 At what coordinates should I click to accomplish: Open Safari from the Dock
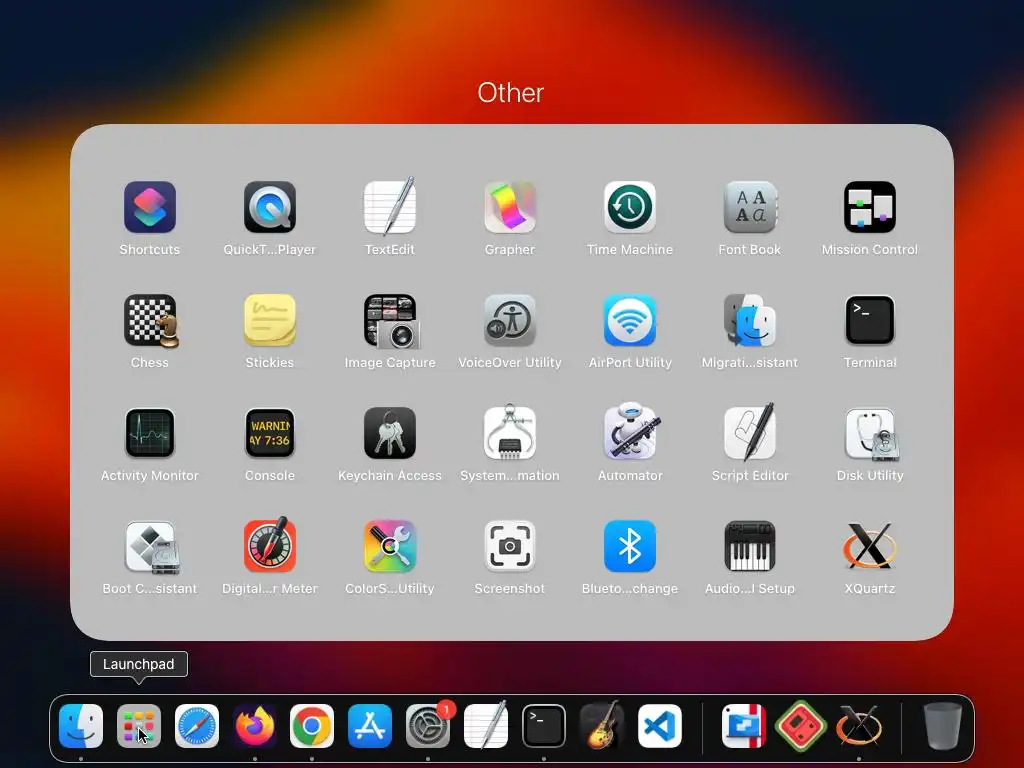click(x=197, y=726)
